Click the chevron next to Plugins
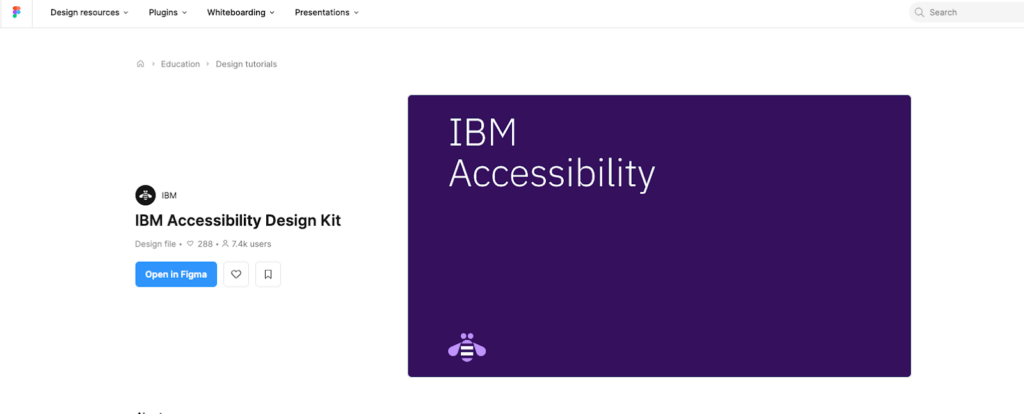1024x414 pixels. pyautogui.click(x=185, y=12)
